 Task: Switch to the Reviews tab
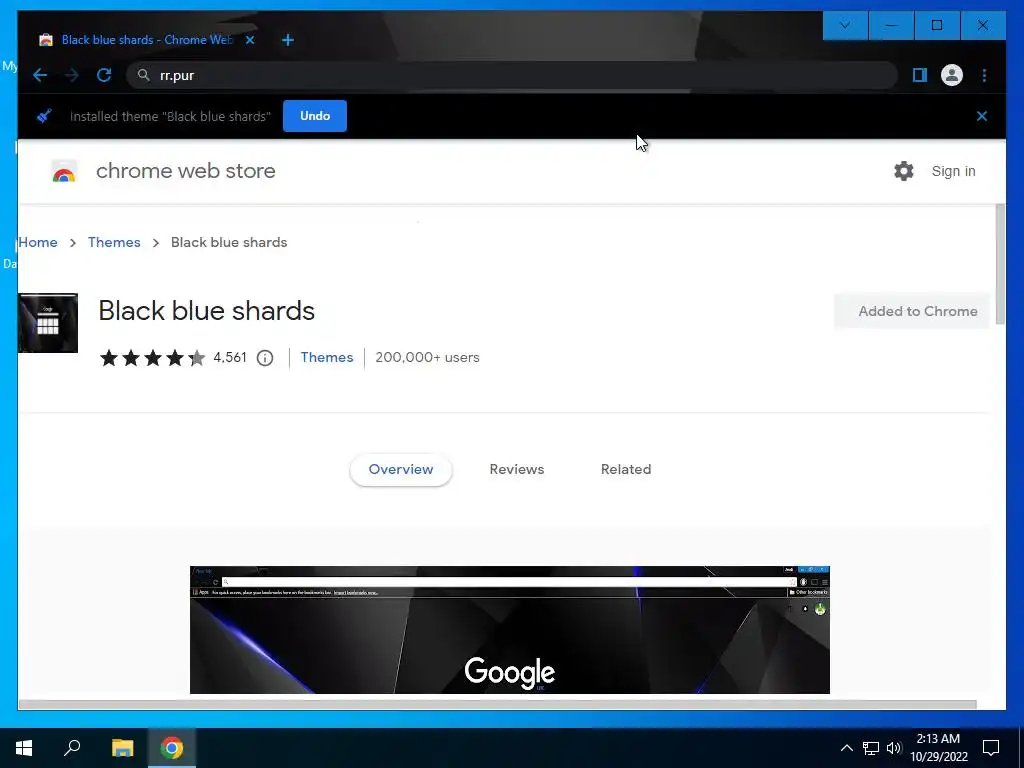[517, 470]
